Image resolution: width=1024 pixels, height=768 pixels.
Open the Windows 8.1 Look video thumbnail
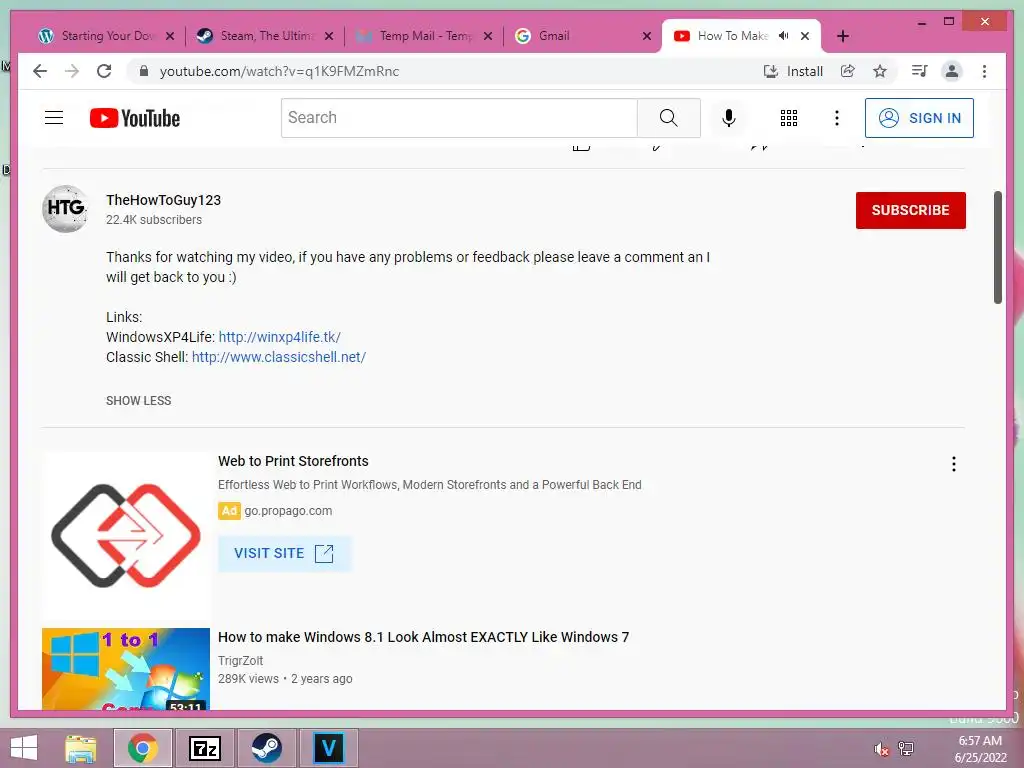[126, 669]
